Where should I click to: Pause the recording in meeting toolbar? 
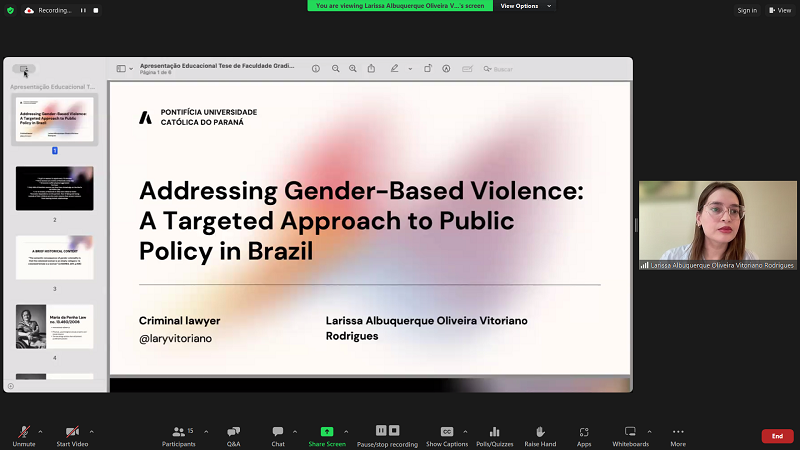381,431
